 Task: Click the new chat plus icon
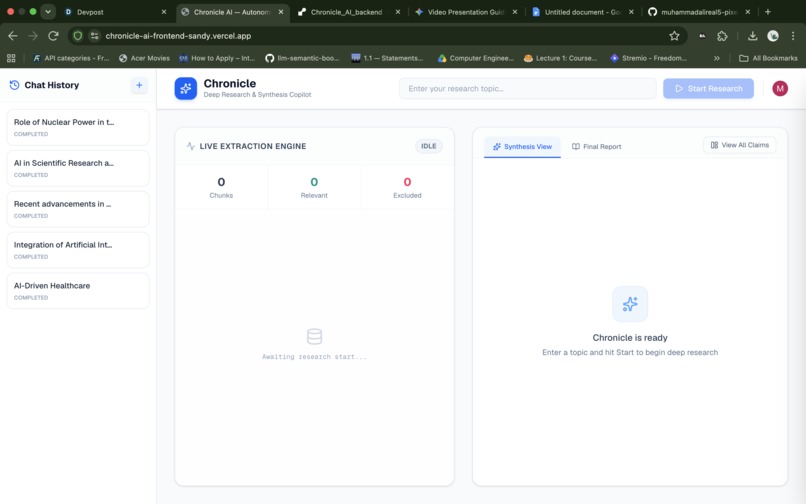(x=139, y=85)
